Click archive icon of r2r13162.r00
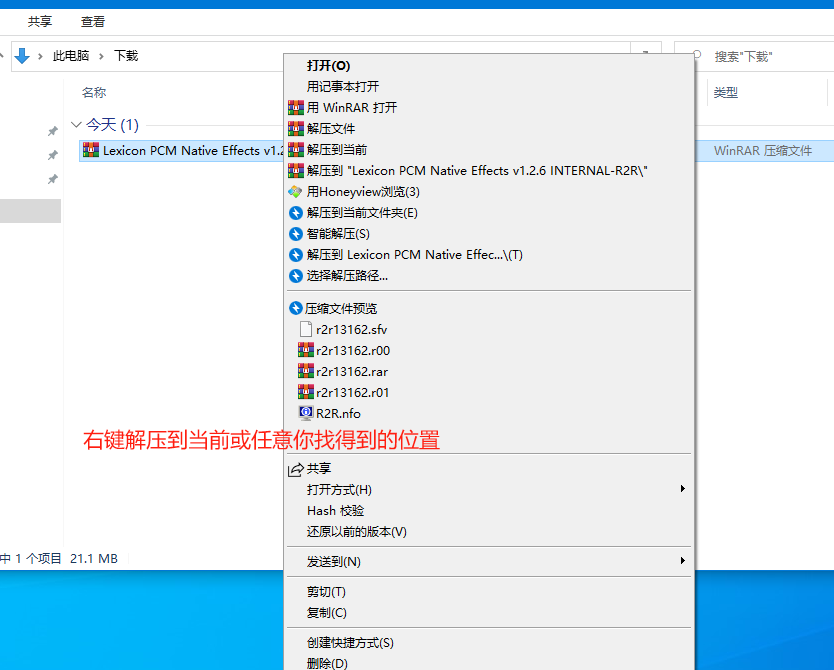 pyautogui.click(x=306, y=350)
